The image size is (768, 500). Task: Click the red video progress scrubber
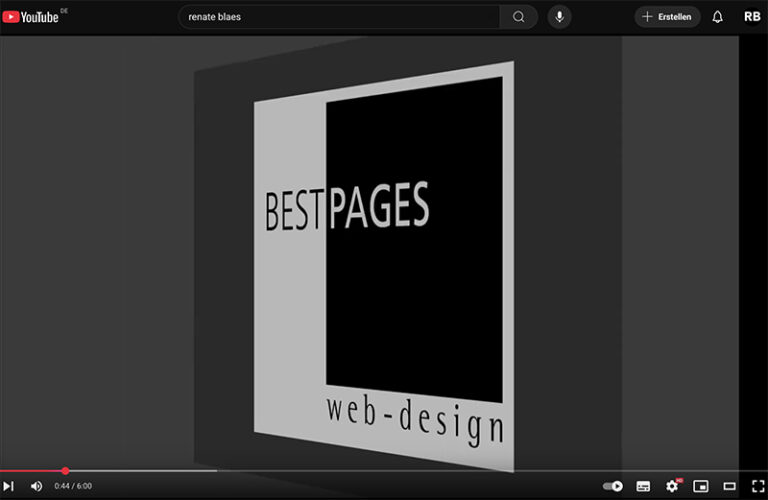pos(65,471)
